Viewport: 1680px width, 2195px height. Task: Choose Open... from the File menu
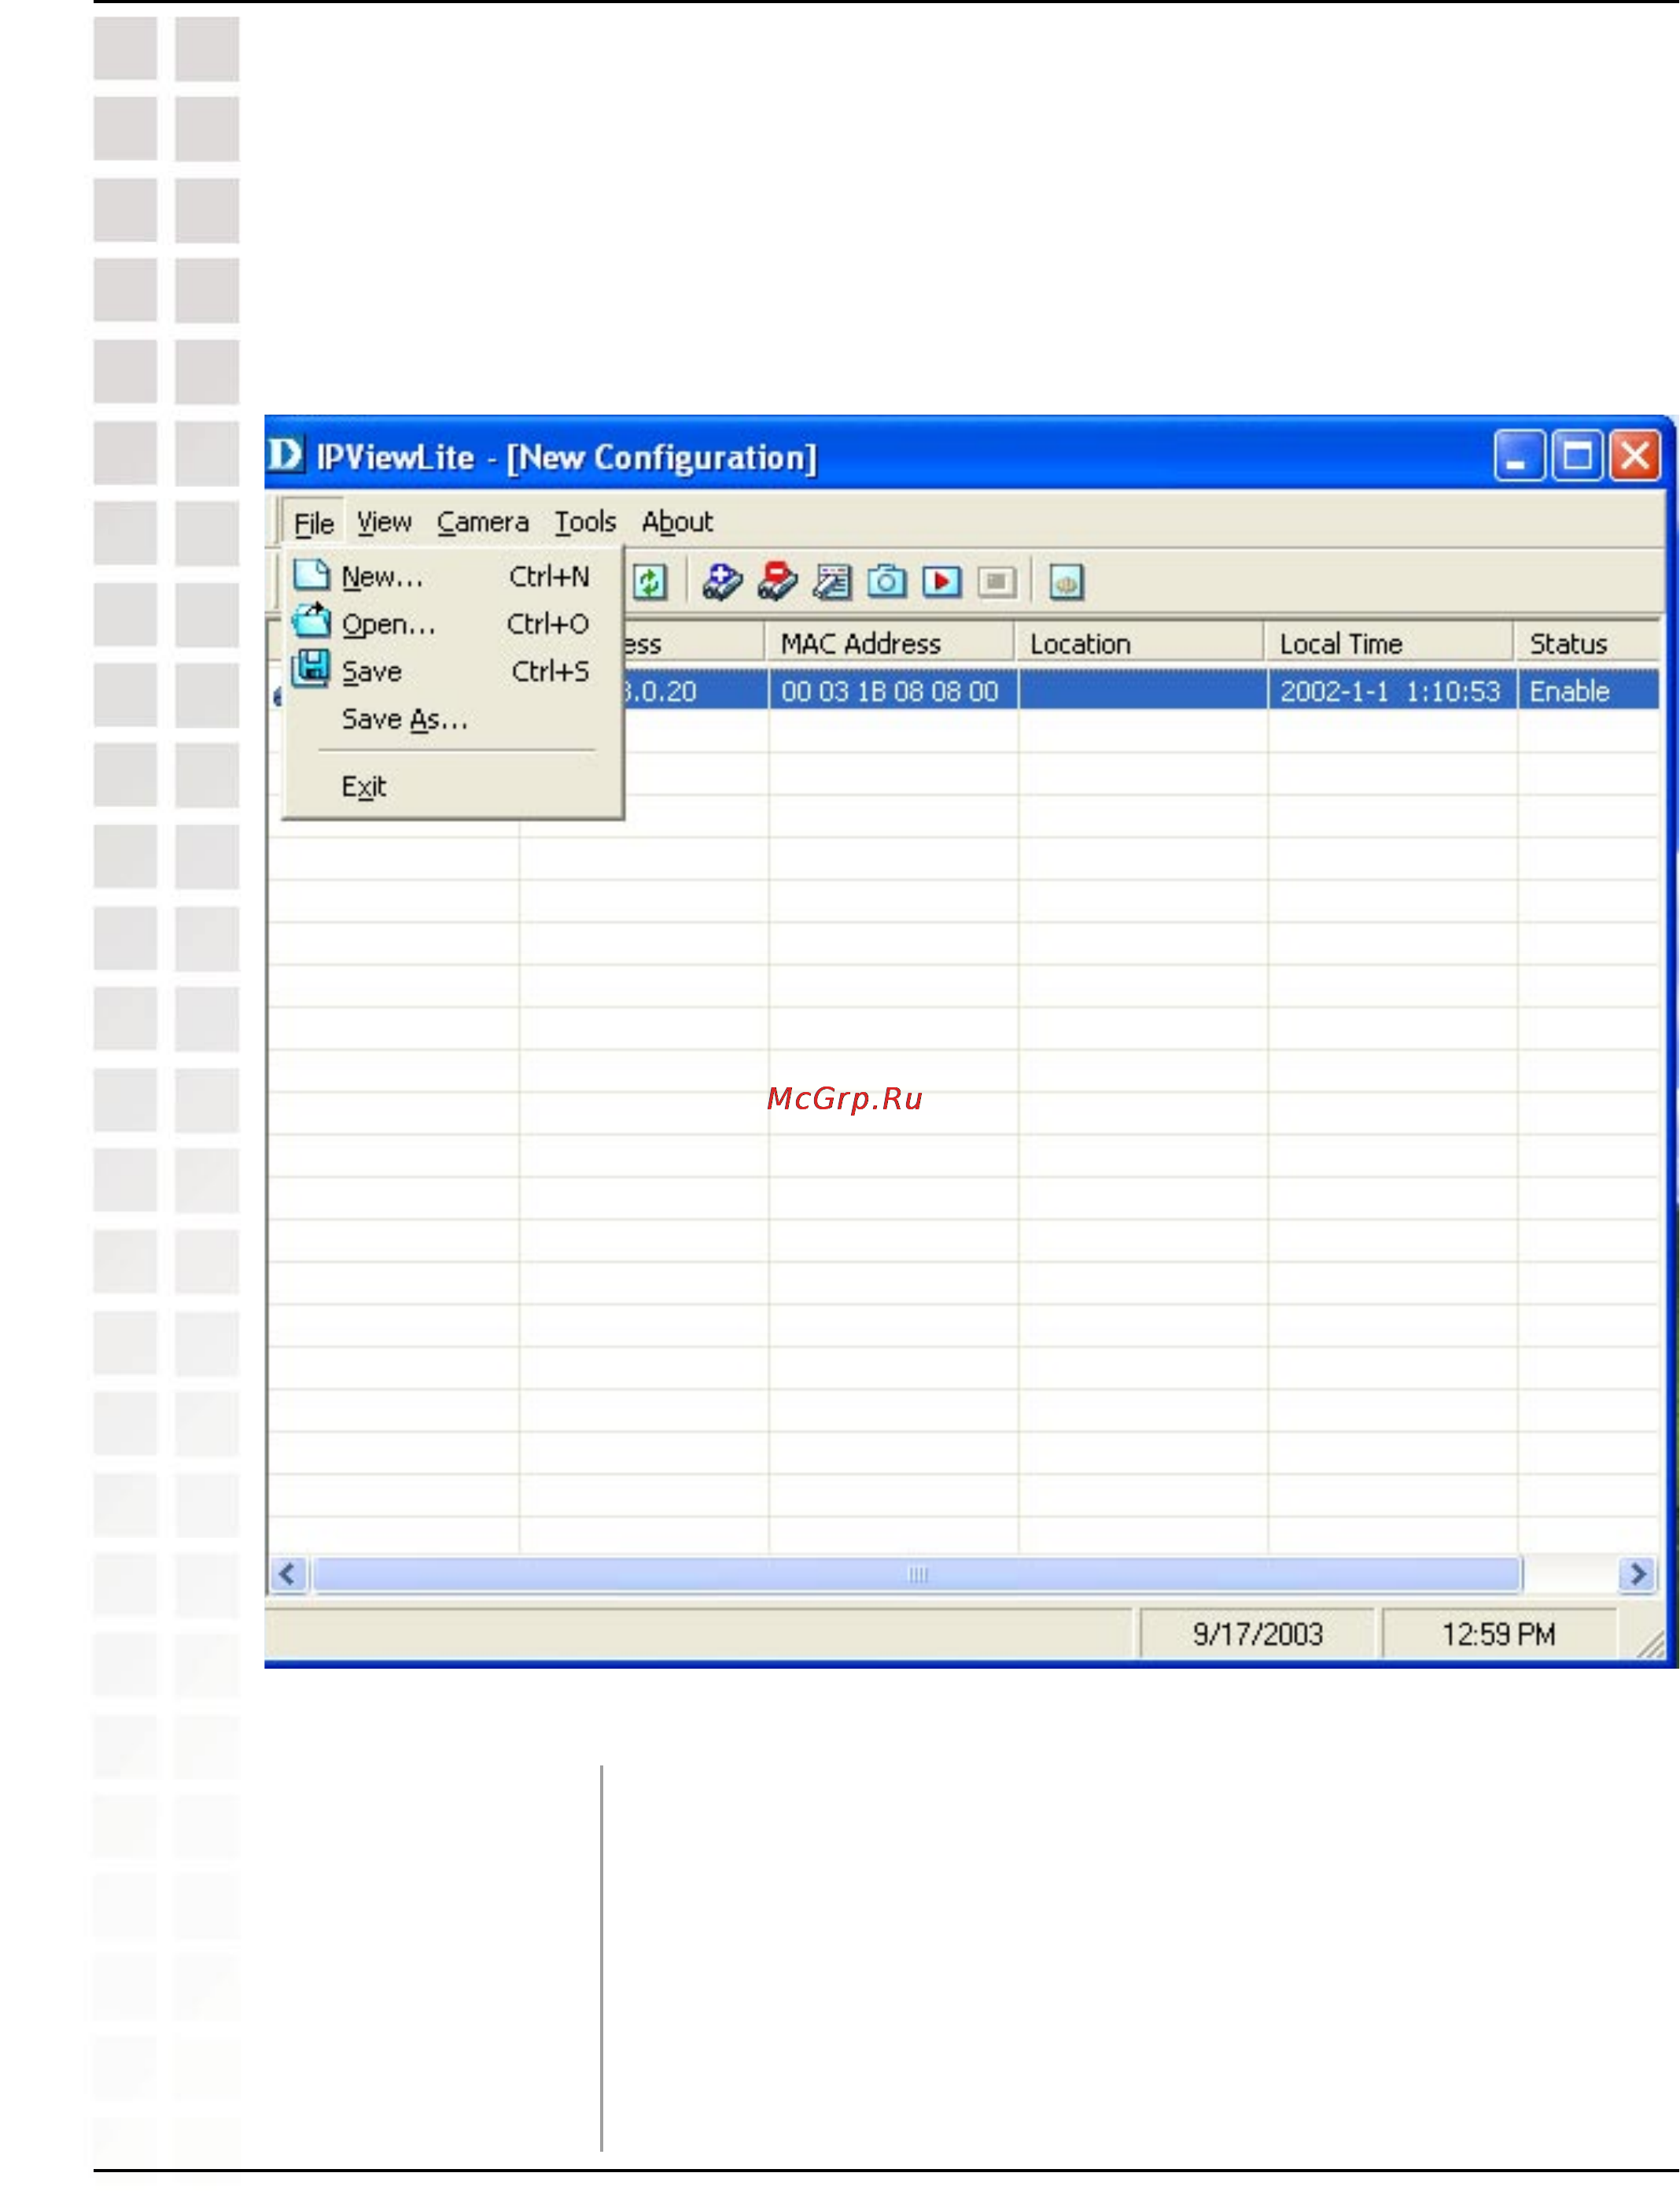[x=453, y=624]
